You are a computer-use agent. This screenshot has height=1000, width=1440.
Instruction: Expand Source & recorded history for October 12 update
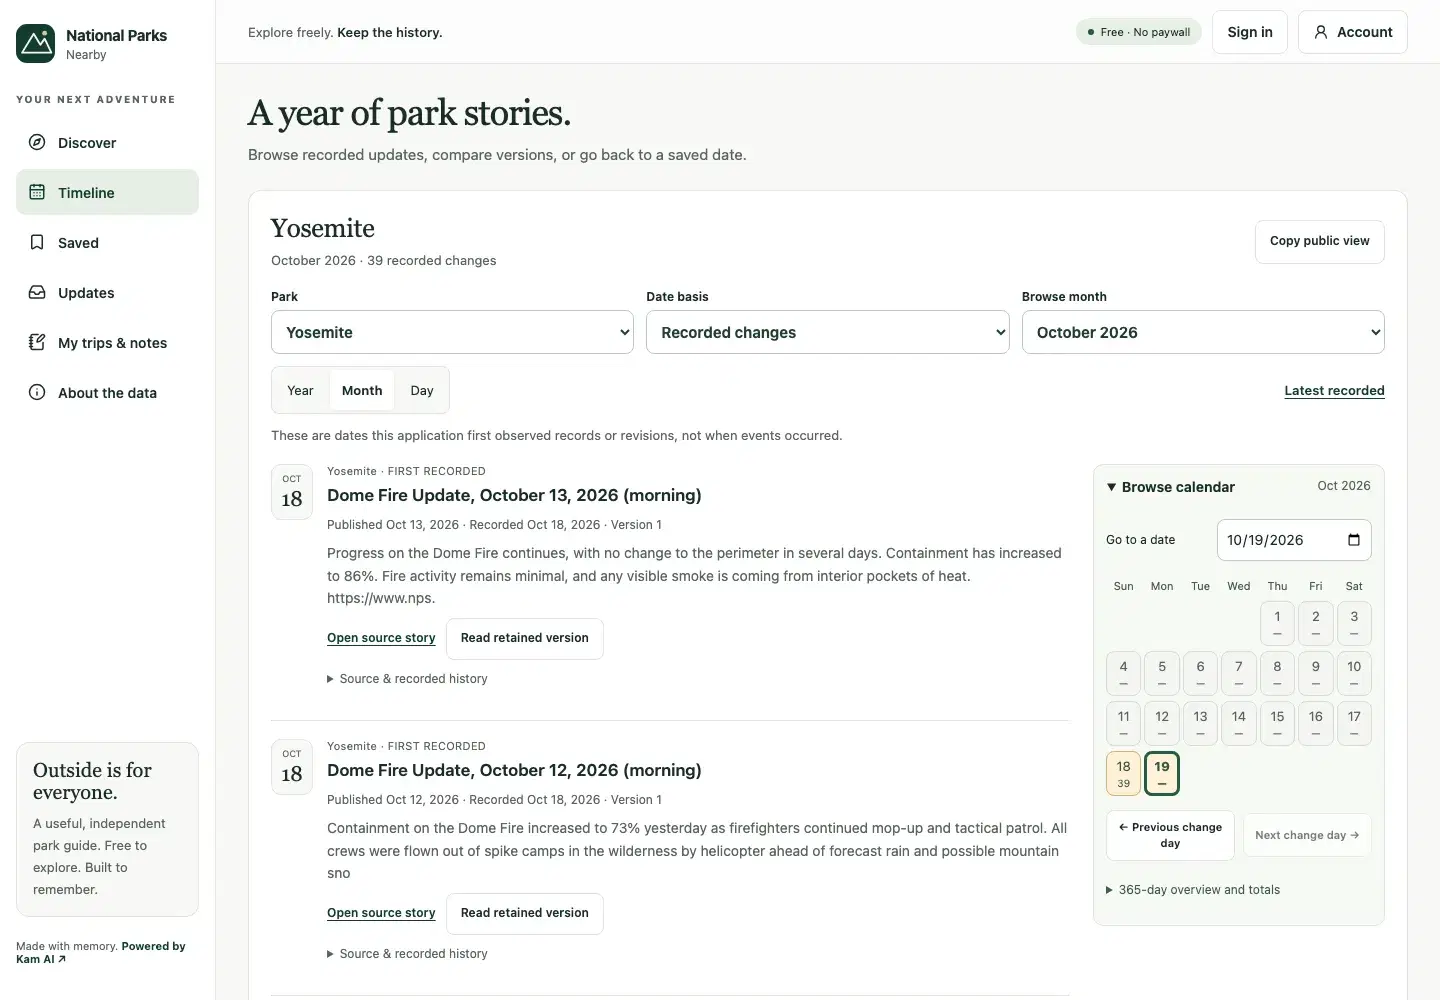point(407,954)
